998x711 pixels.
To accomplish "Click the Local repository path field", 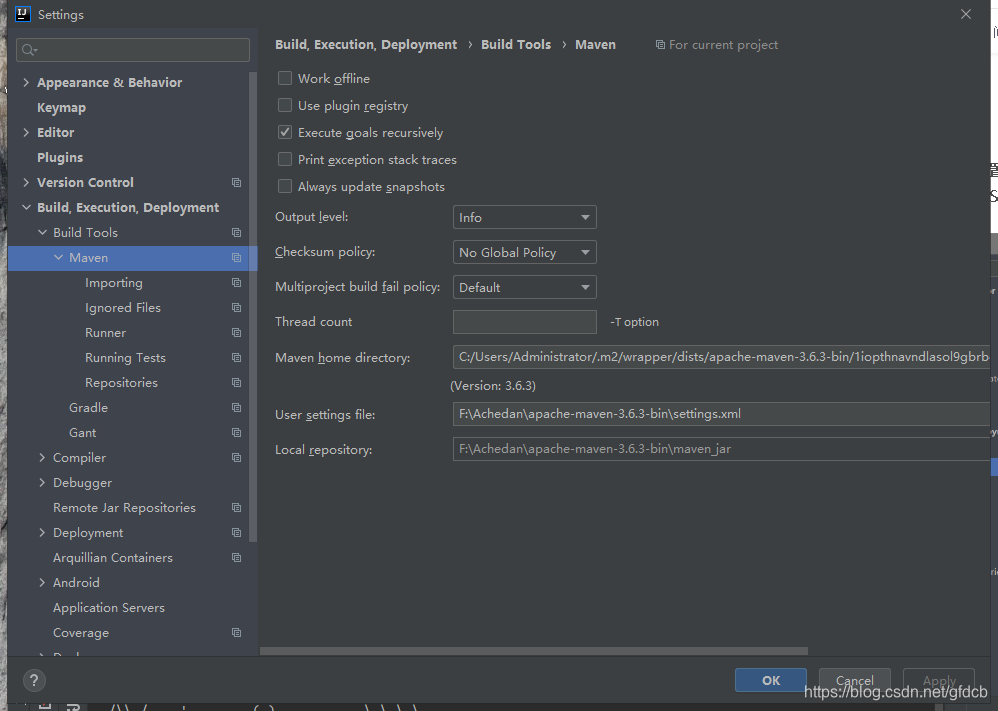I will pos(721,449).
